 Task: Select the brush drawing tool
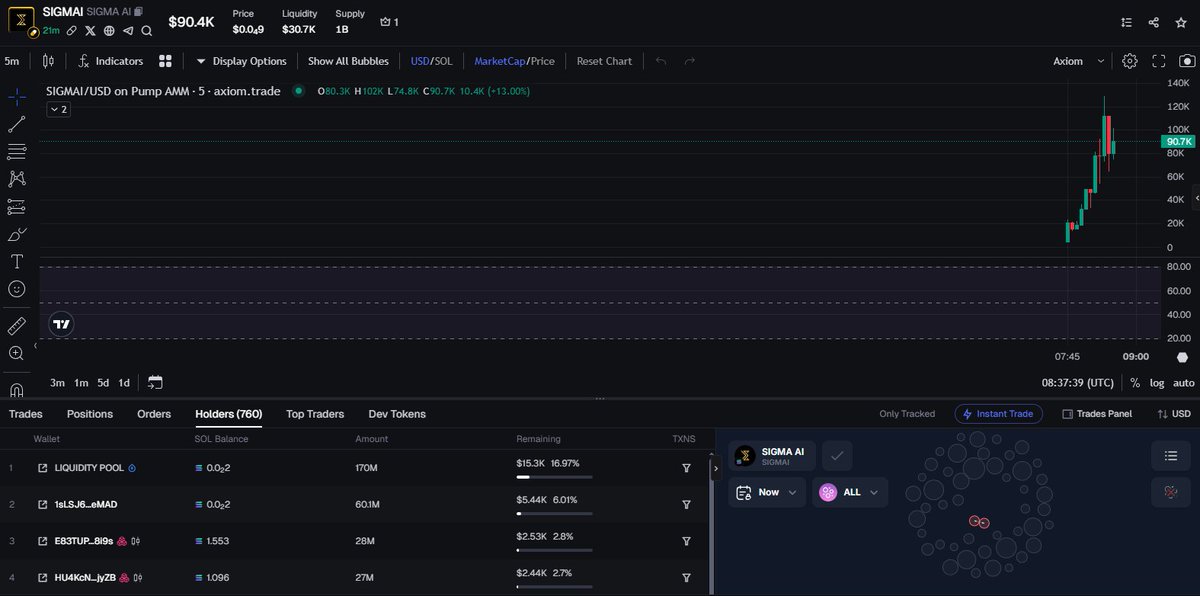(17, 234)
